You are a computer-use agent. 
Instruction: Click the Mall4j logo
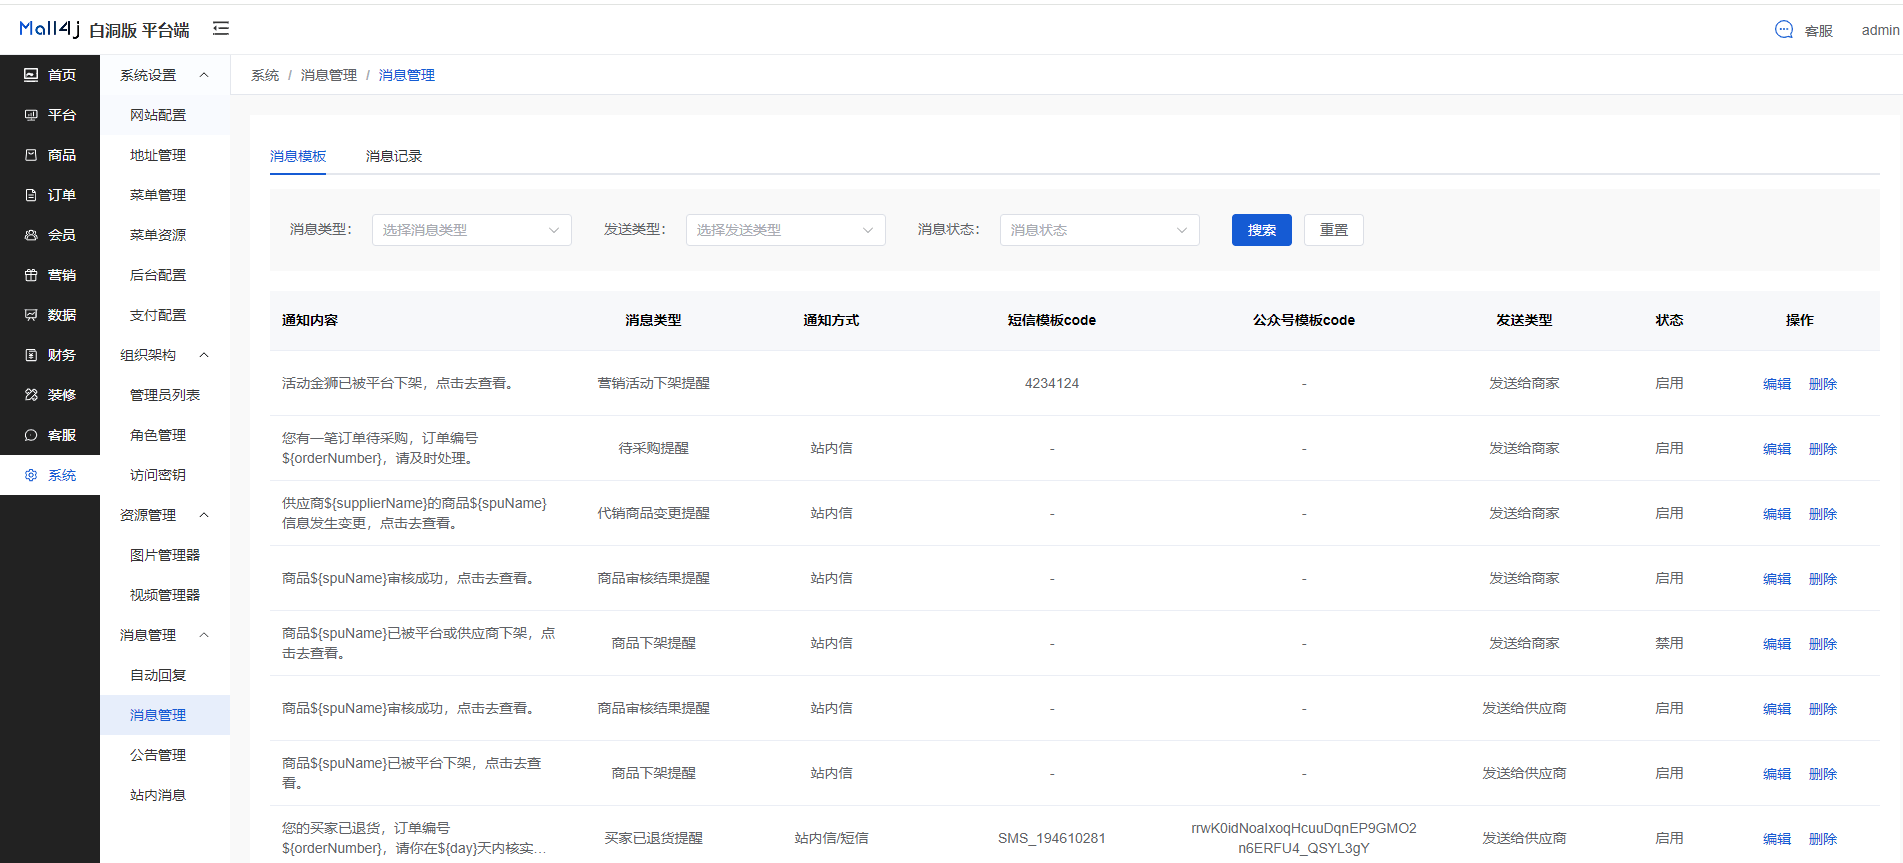click(x=50, y=28)
